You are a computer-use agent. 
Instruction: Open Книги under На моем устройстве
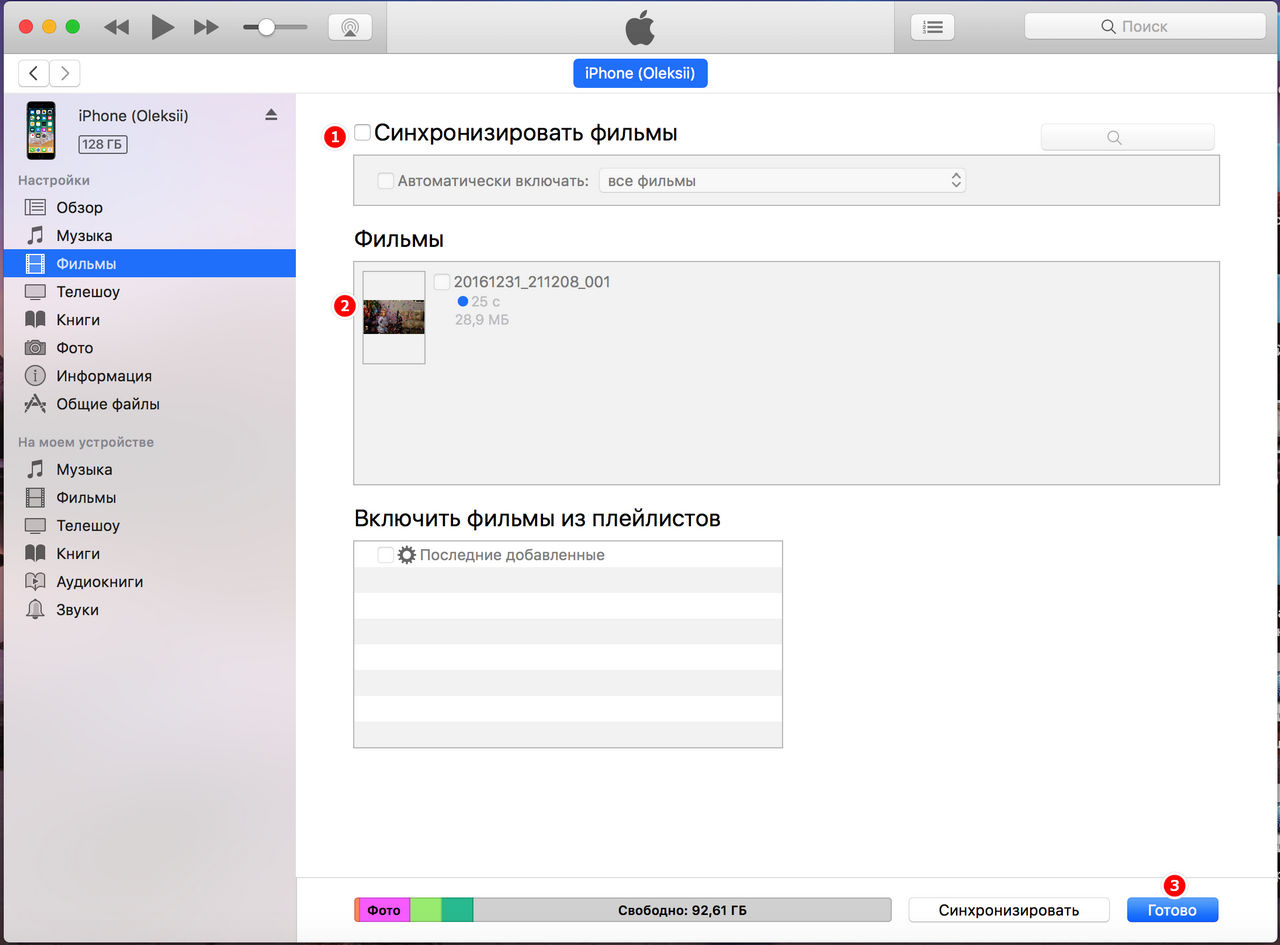148,554
